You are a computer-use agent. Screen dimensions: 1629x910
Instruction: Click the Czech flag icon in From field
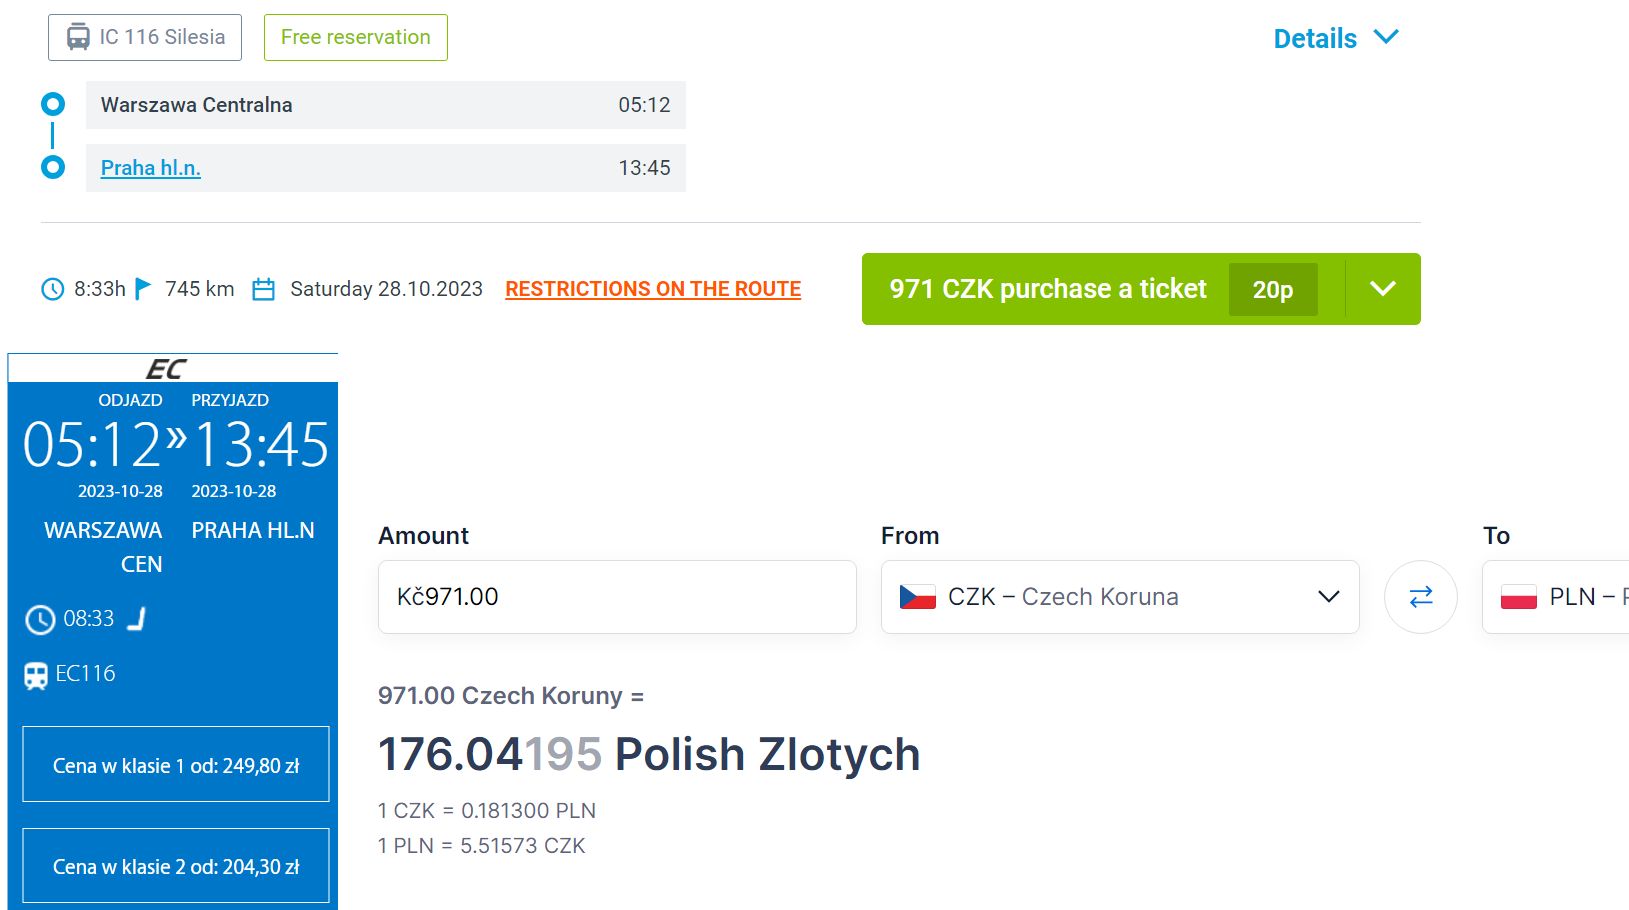[917, 597]
